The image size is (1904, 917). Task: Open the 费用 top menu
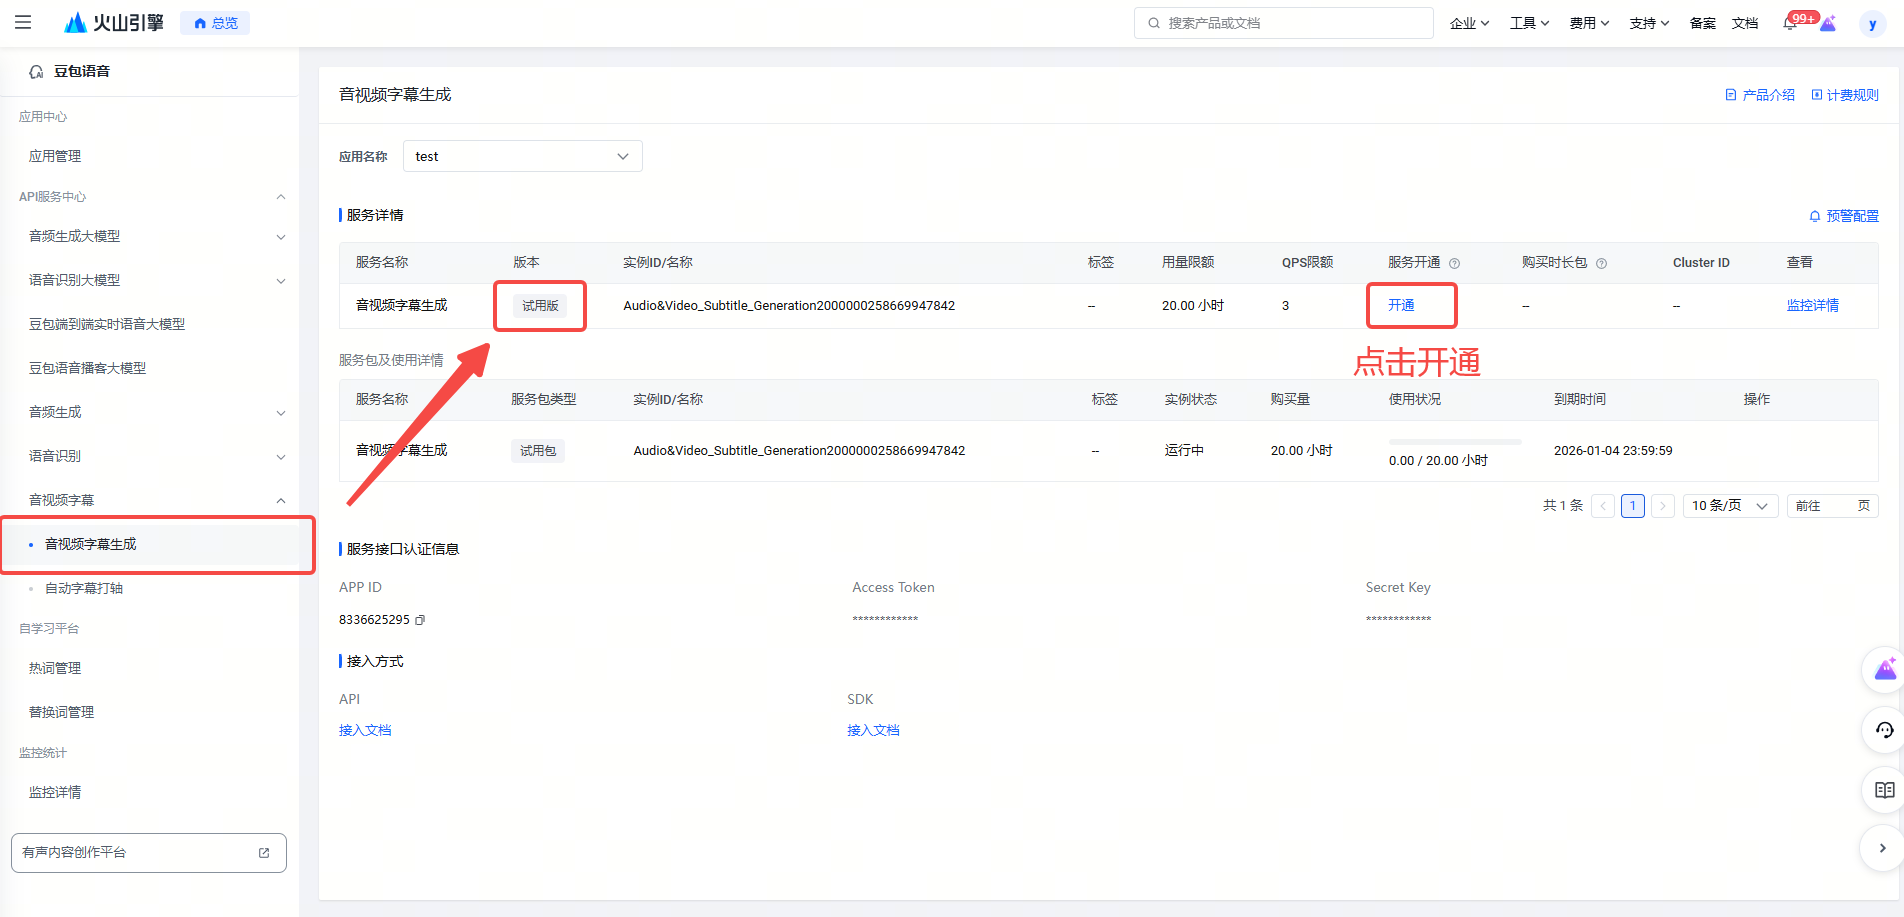coord(1588,23)
